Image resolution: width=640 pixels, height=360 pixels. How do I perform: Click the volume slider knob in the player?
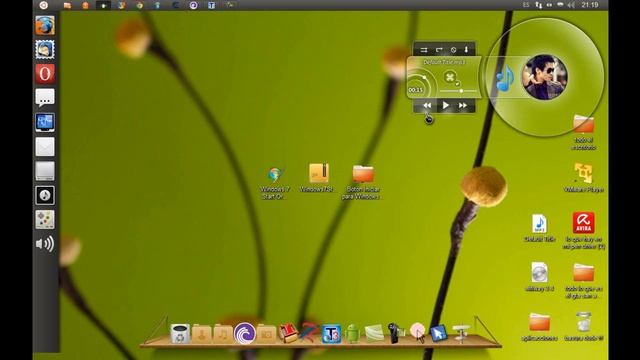tap(461, 91)
